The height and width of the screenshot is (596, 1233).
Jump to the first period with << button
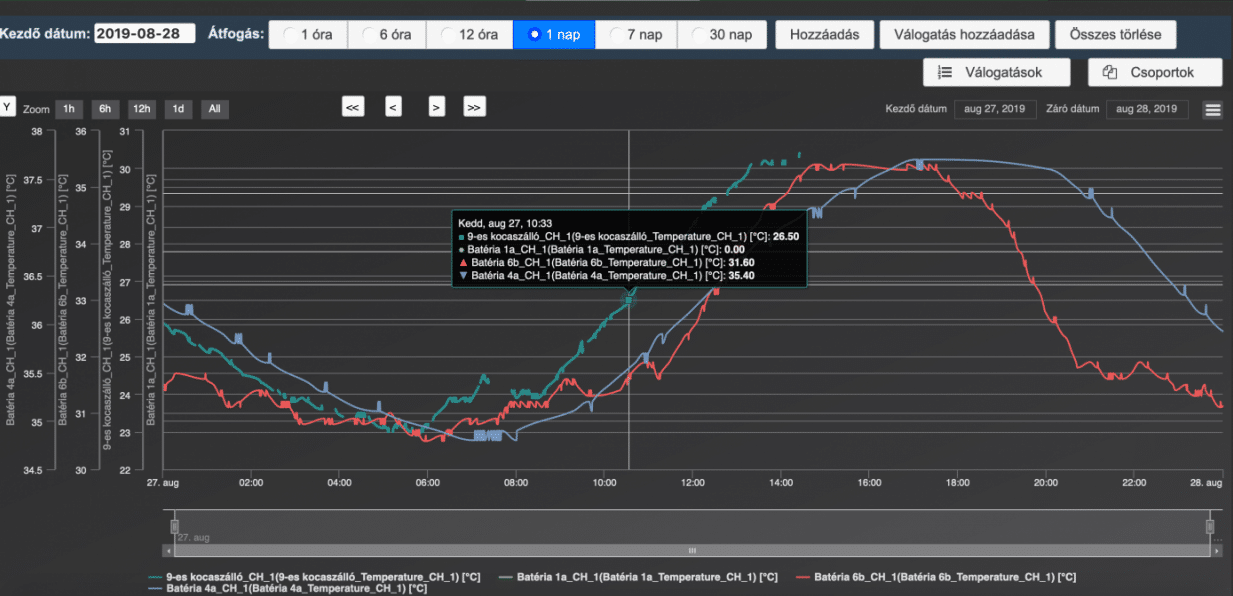pyautogui.click(x=352, y=107)
